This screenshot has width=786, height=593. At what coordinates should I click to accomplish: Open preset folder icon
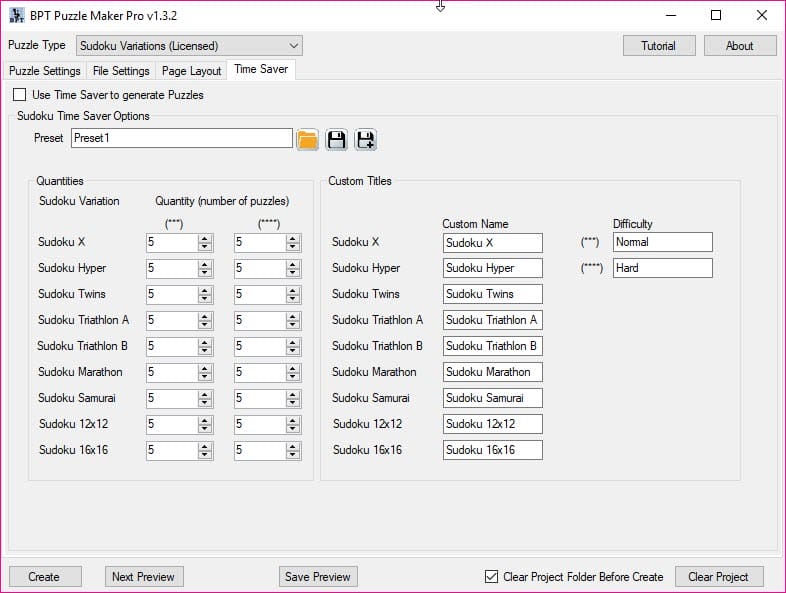(x=307, y=139)
